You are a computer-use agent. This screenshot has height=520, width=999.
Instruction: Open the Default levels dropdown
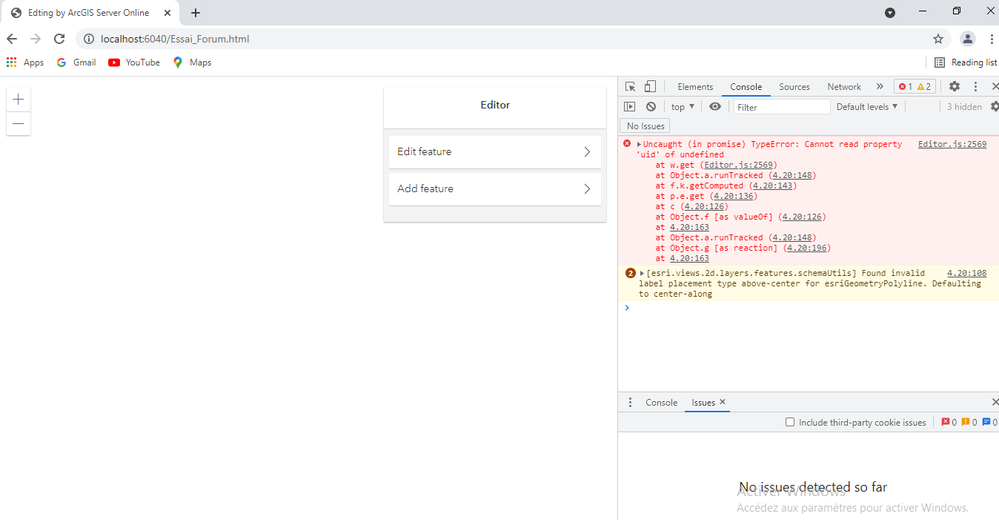(x=867, y=107)
